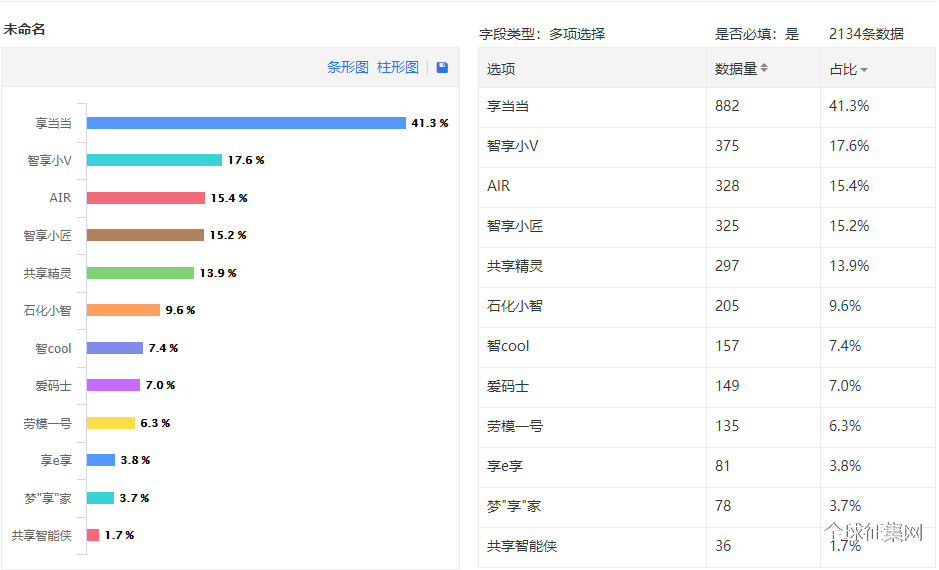Click the cyan 智享小V bar
939x570 pixels.
pyautogui.click(x=154, y=160)
